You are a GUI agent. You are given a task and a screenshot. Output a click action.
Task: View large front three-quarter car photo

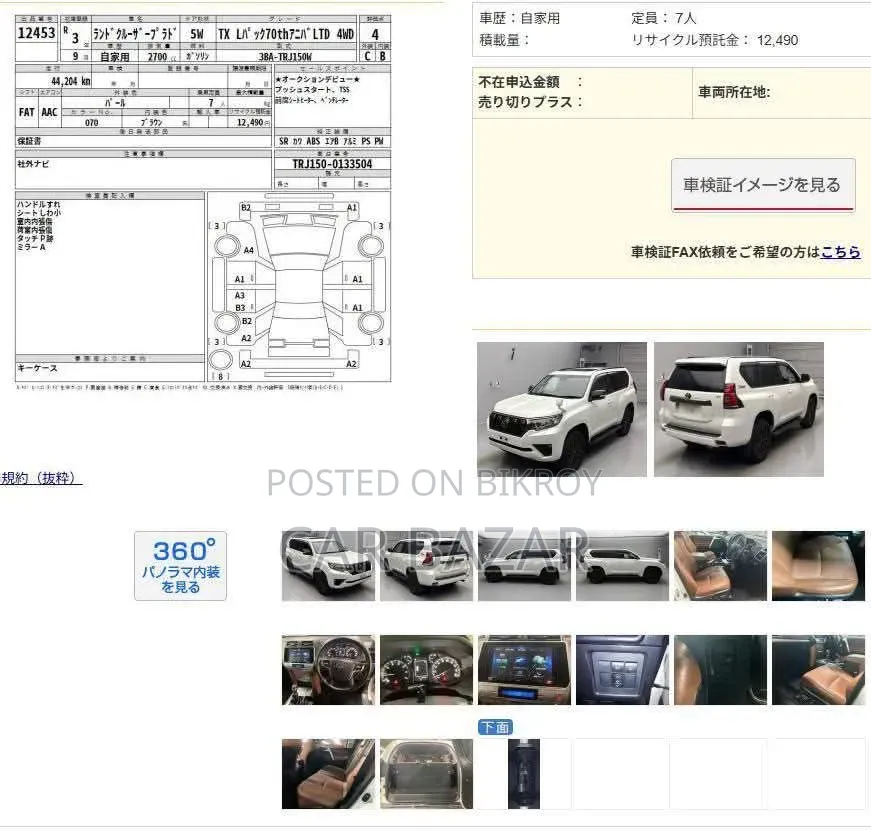tap(562, 409)
